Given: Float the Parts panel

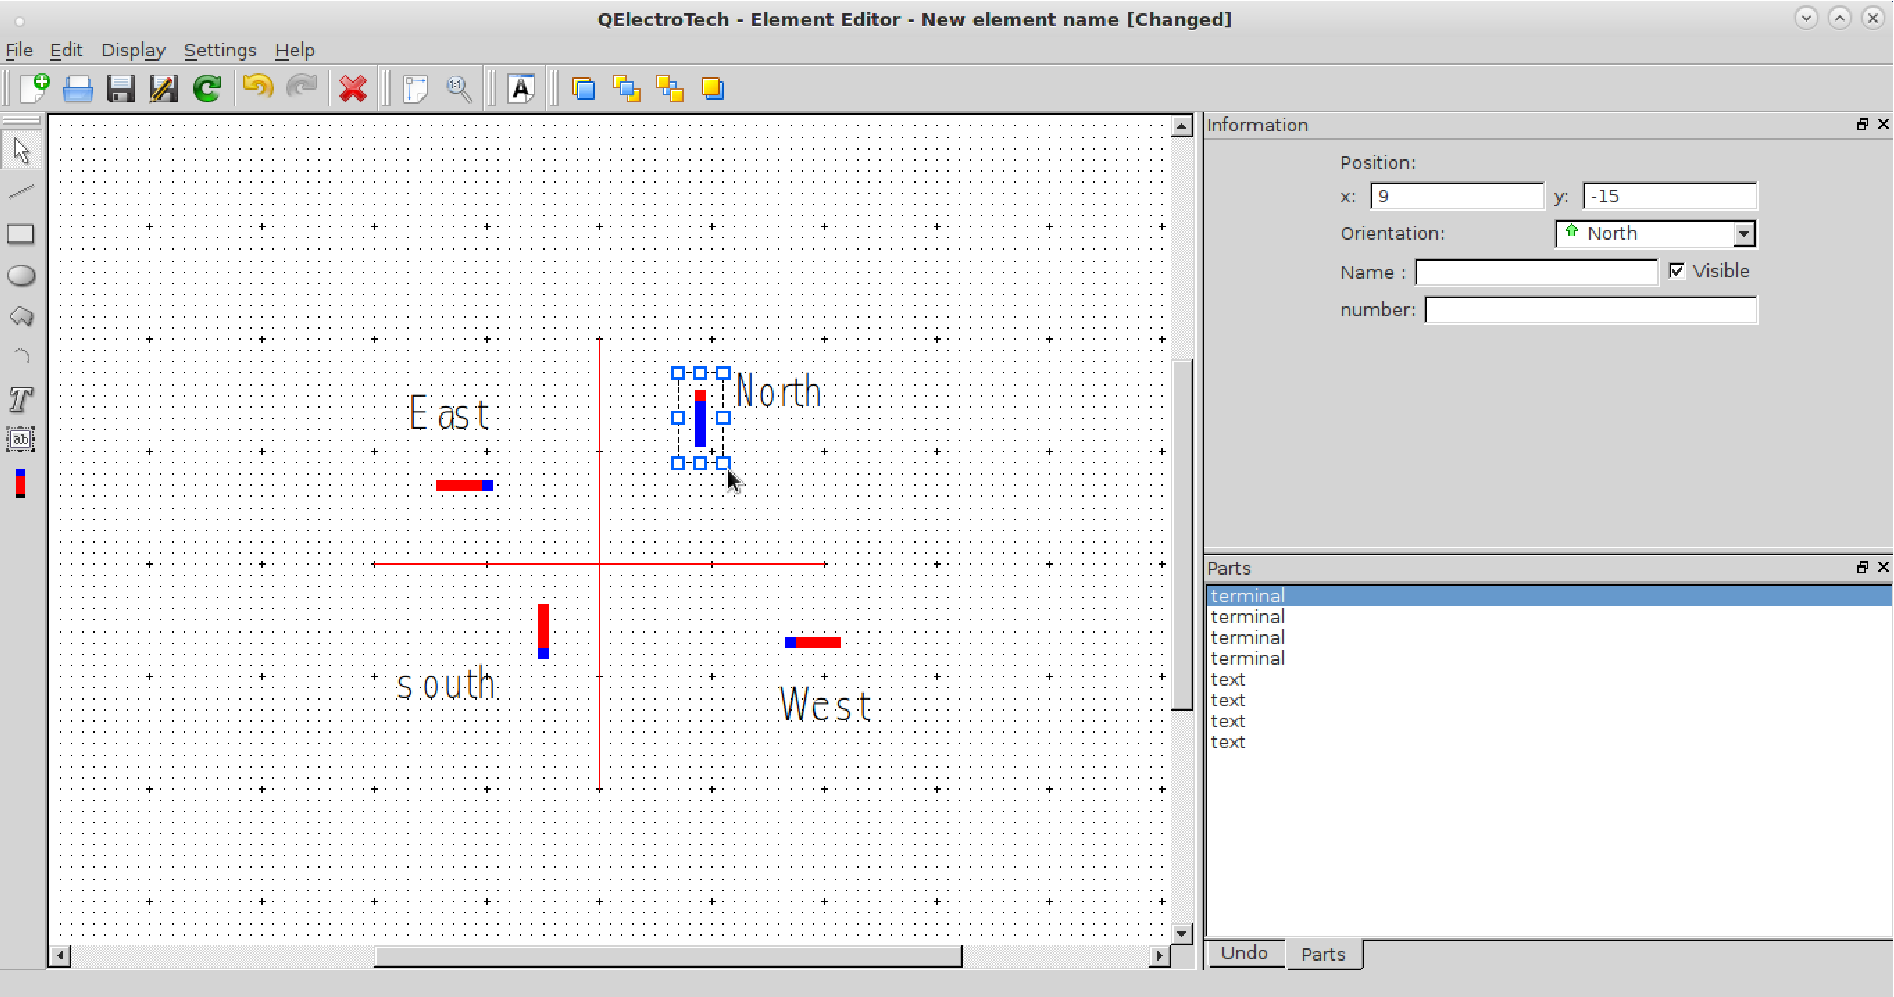Looking at the screenshot, I should [1861, 567].
